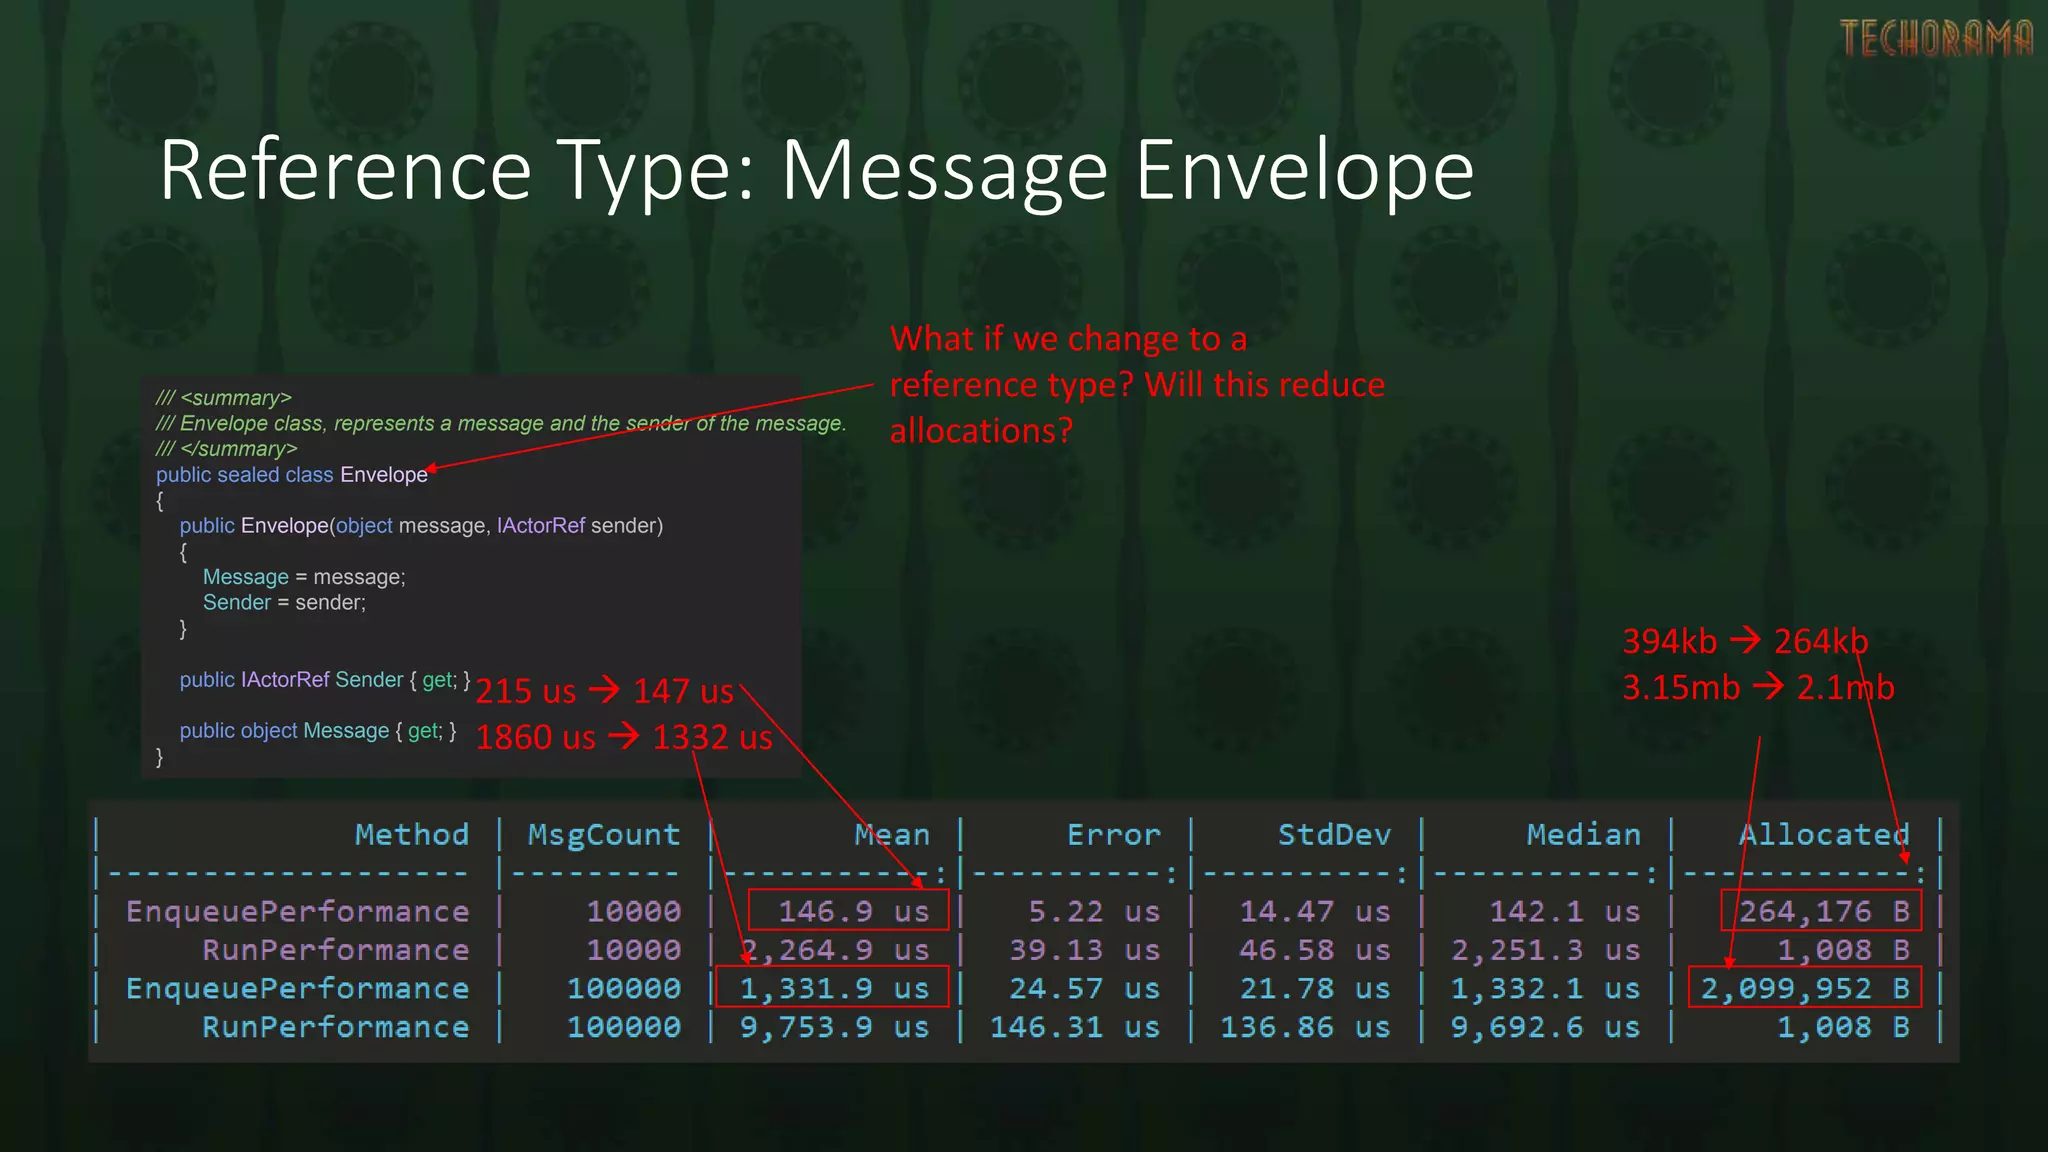
Task: Click the Mean column header
Action: coord(892,835)
